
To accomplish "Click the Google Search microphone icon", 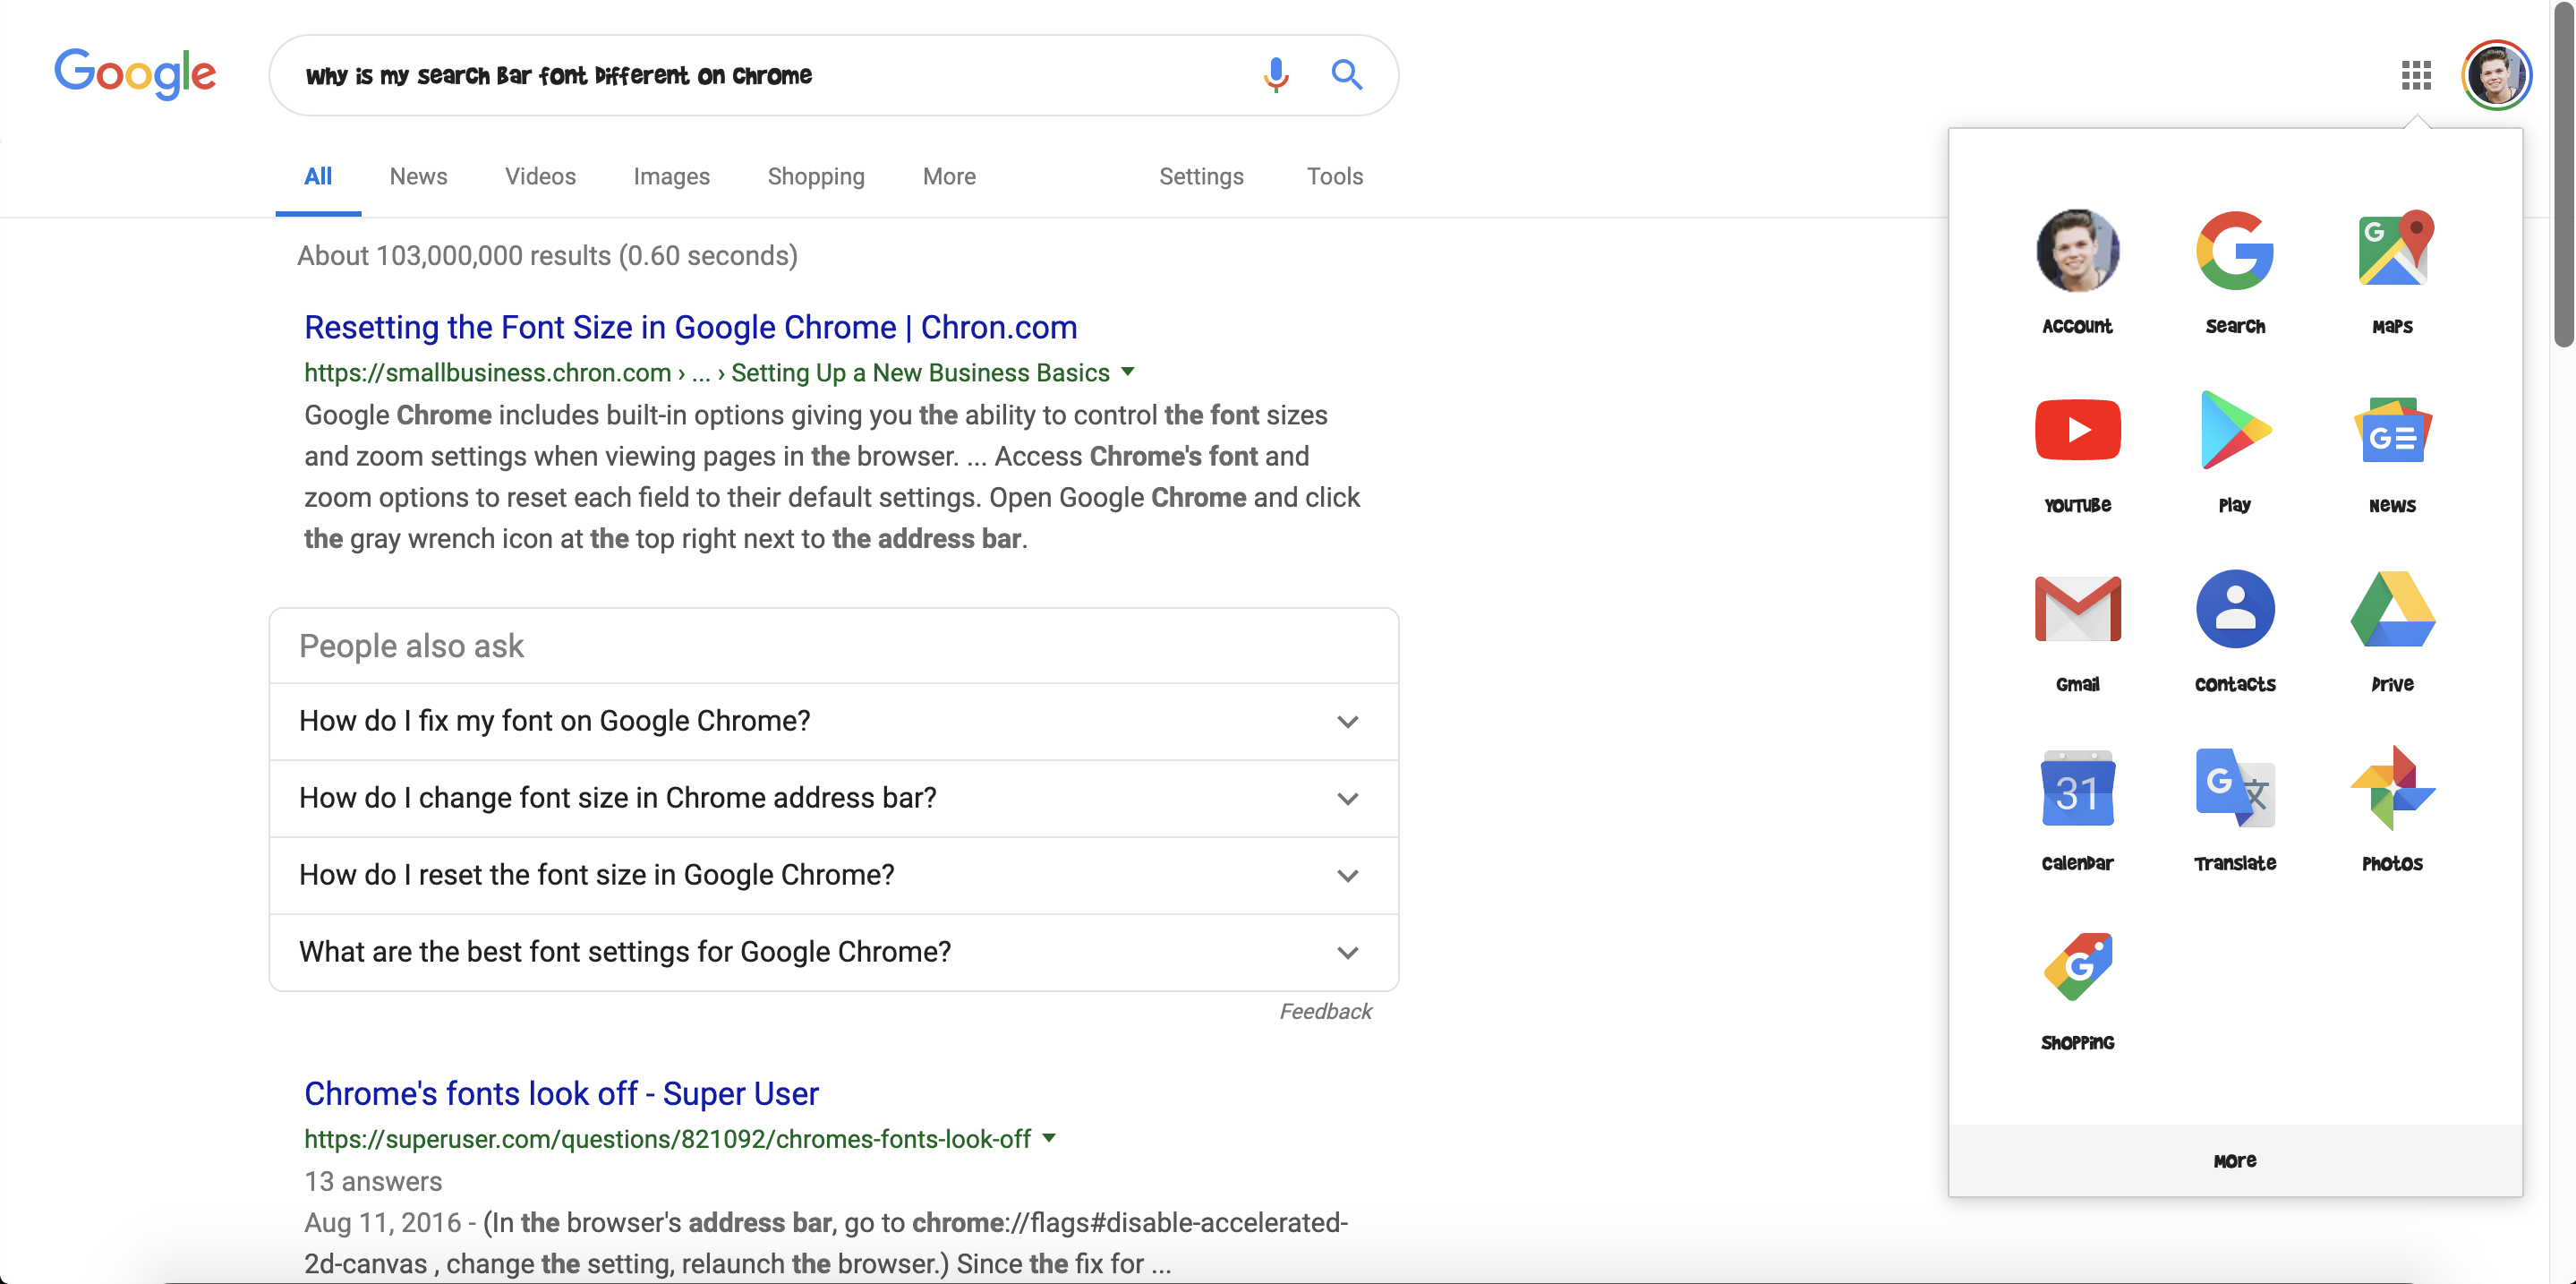I will (x=1272, y=74).
